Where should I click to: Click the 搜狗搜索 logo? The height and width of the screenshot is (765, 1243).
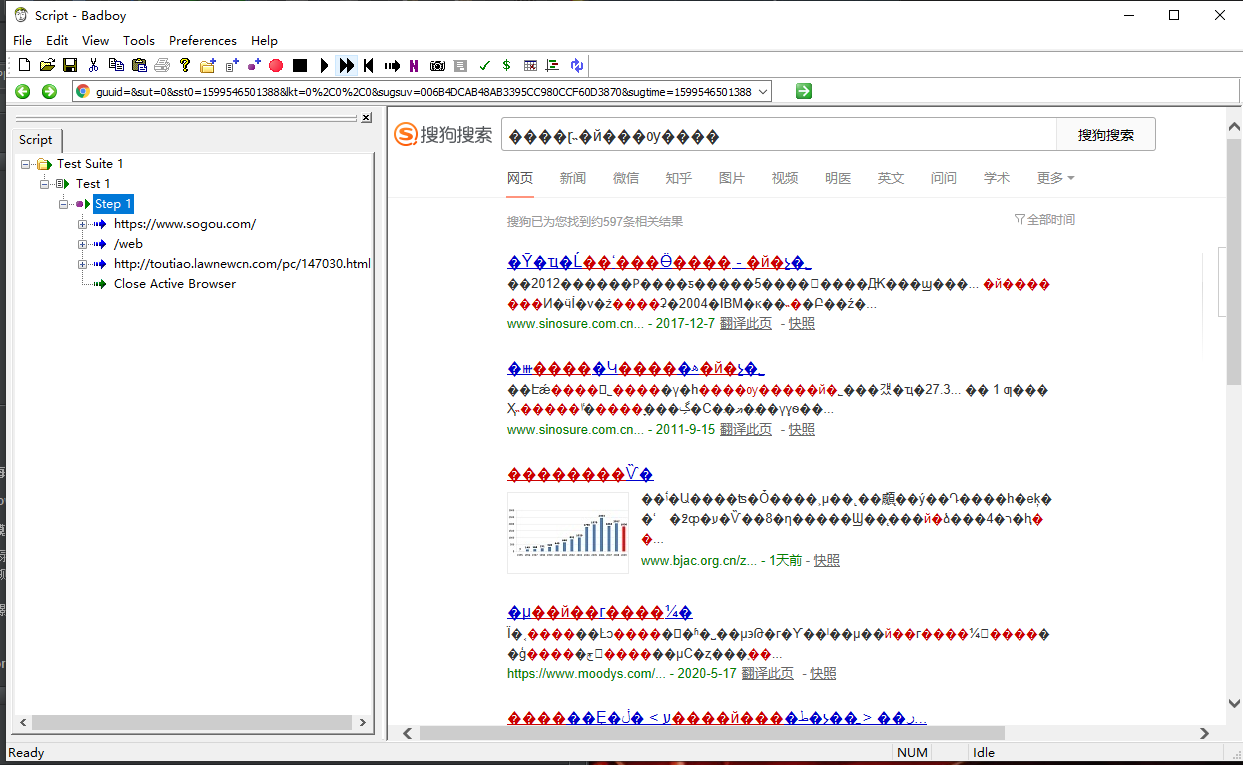tap(443, 135)
